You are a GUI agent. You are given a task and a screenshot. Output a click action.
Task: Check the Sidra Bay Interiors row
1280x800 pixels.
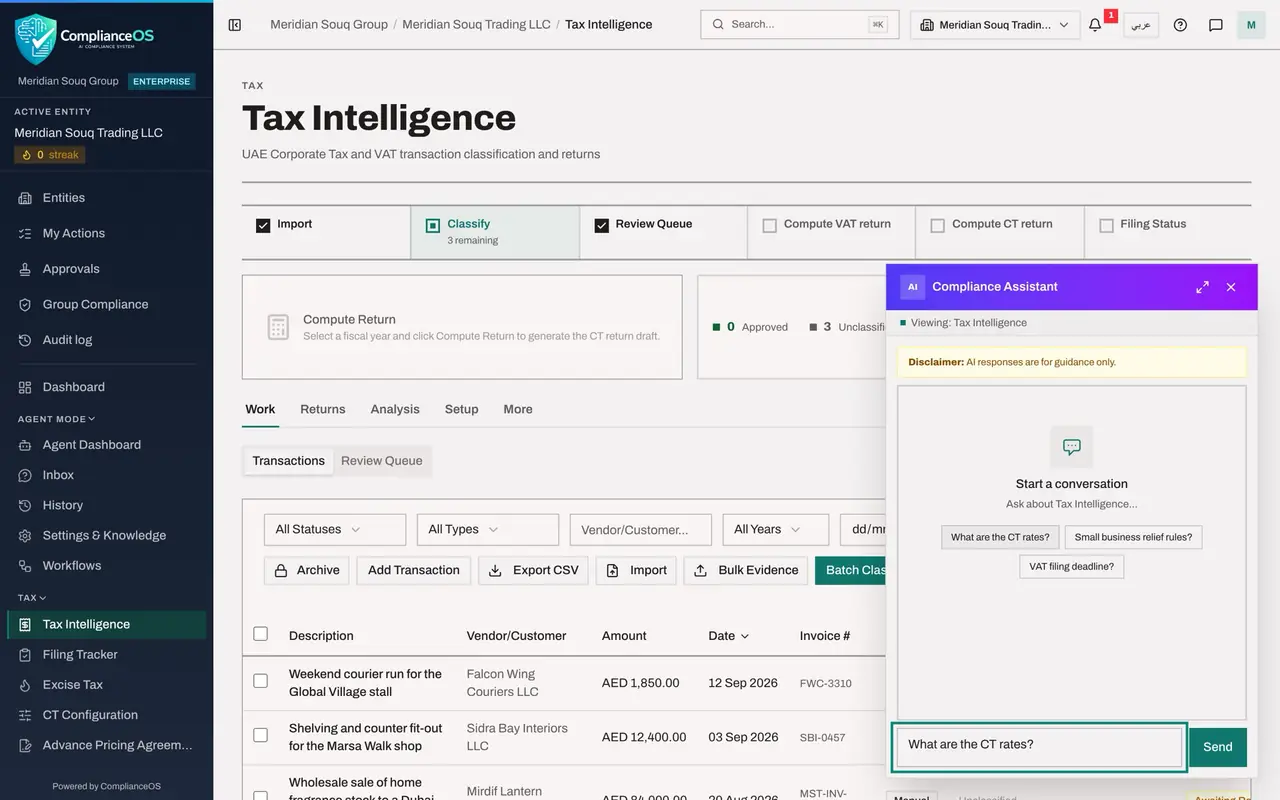pyautogui.click(x=261, y=735)
